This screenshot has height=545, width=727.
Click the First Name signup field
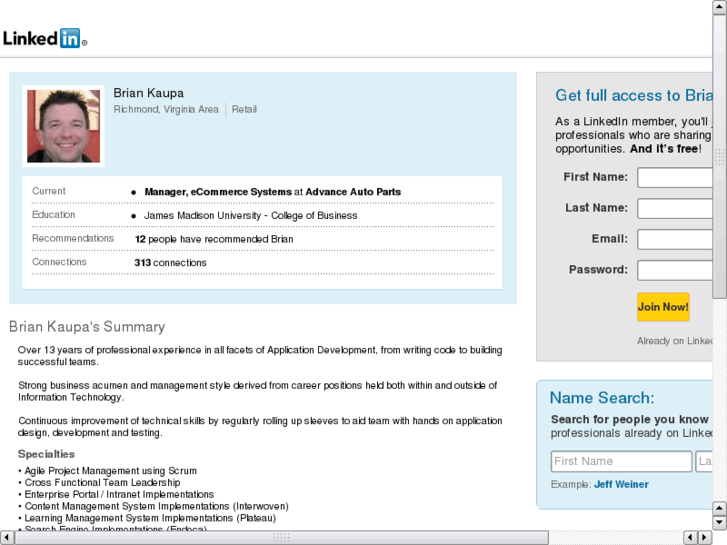[675, 178]
